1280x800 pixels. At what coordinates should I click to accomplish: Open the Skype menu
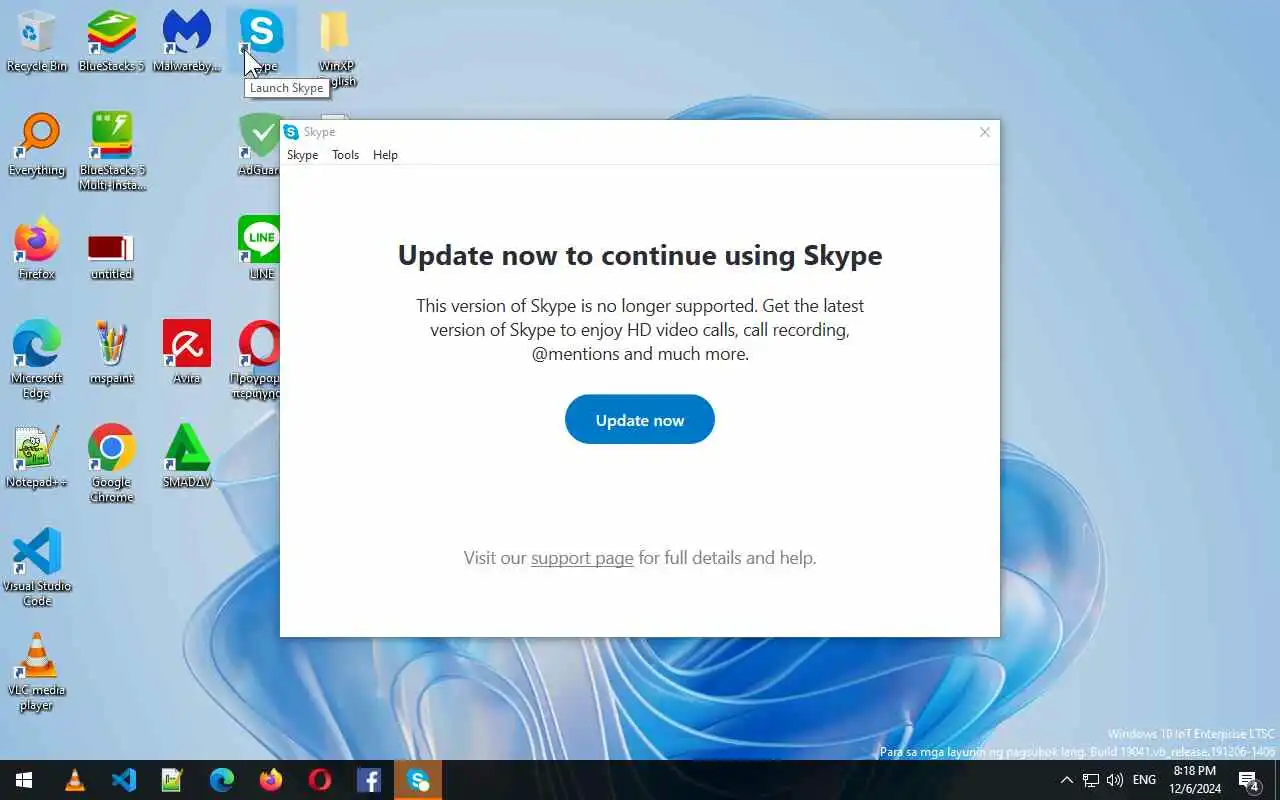(x=302, y=155)
